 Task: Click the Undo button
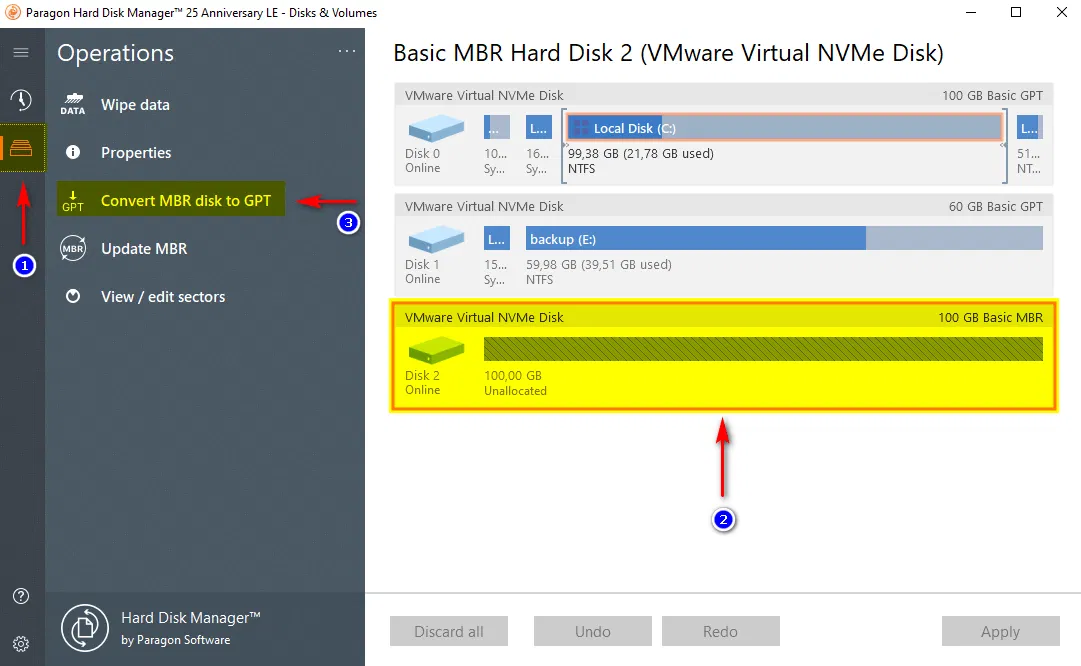click(x=593, y=631)
